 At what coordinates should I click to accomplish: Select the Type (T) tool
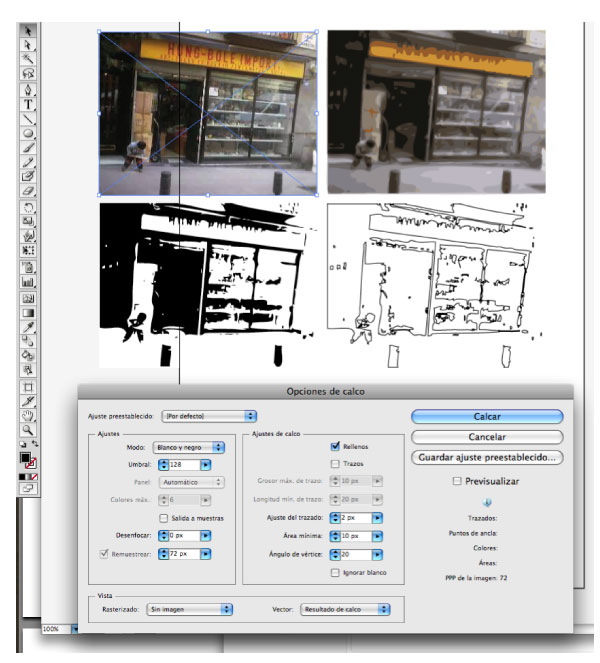point(28,104)
